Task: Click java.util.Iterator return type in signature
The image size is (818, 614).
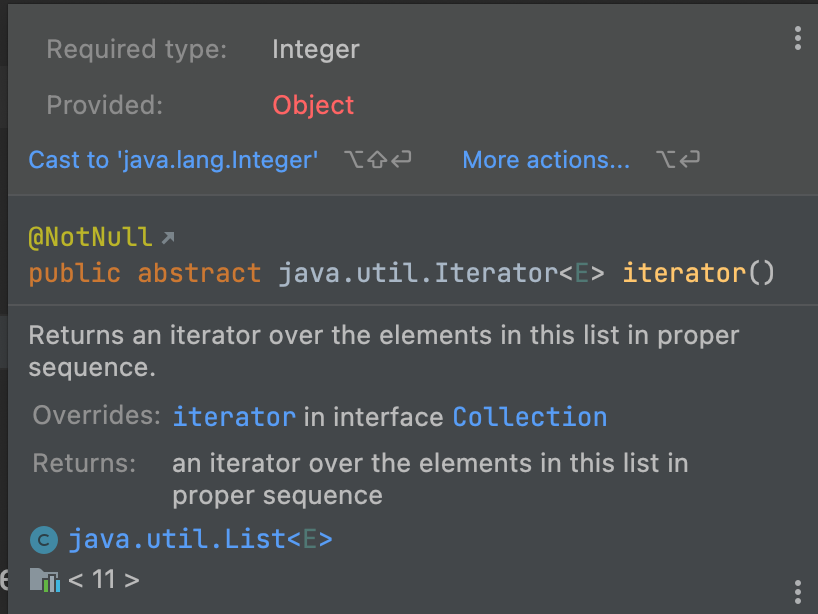Action: 417,273
